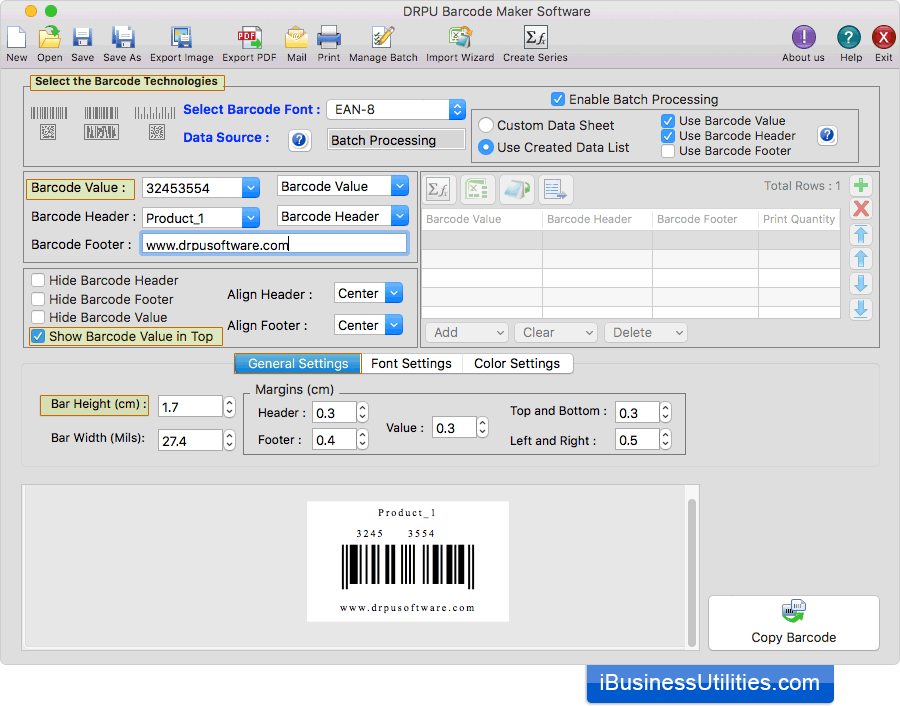This screenshot has height=706, width=900.
Task: Select Custom Data Sheet radio button
Action: tap(486, 125)
